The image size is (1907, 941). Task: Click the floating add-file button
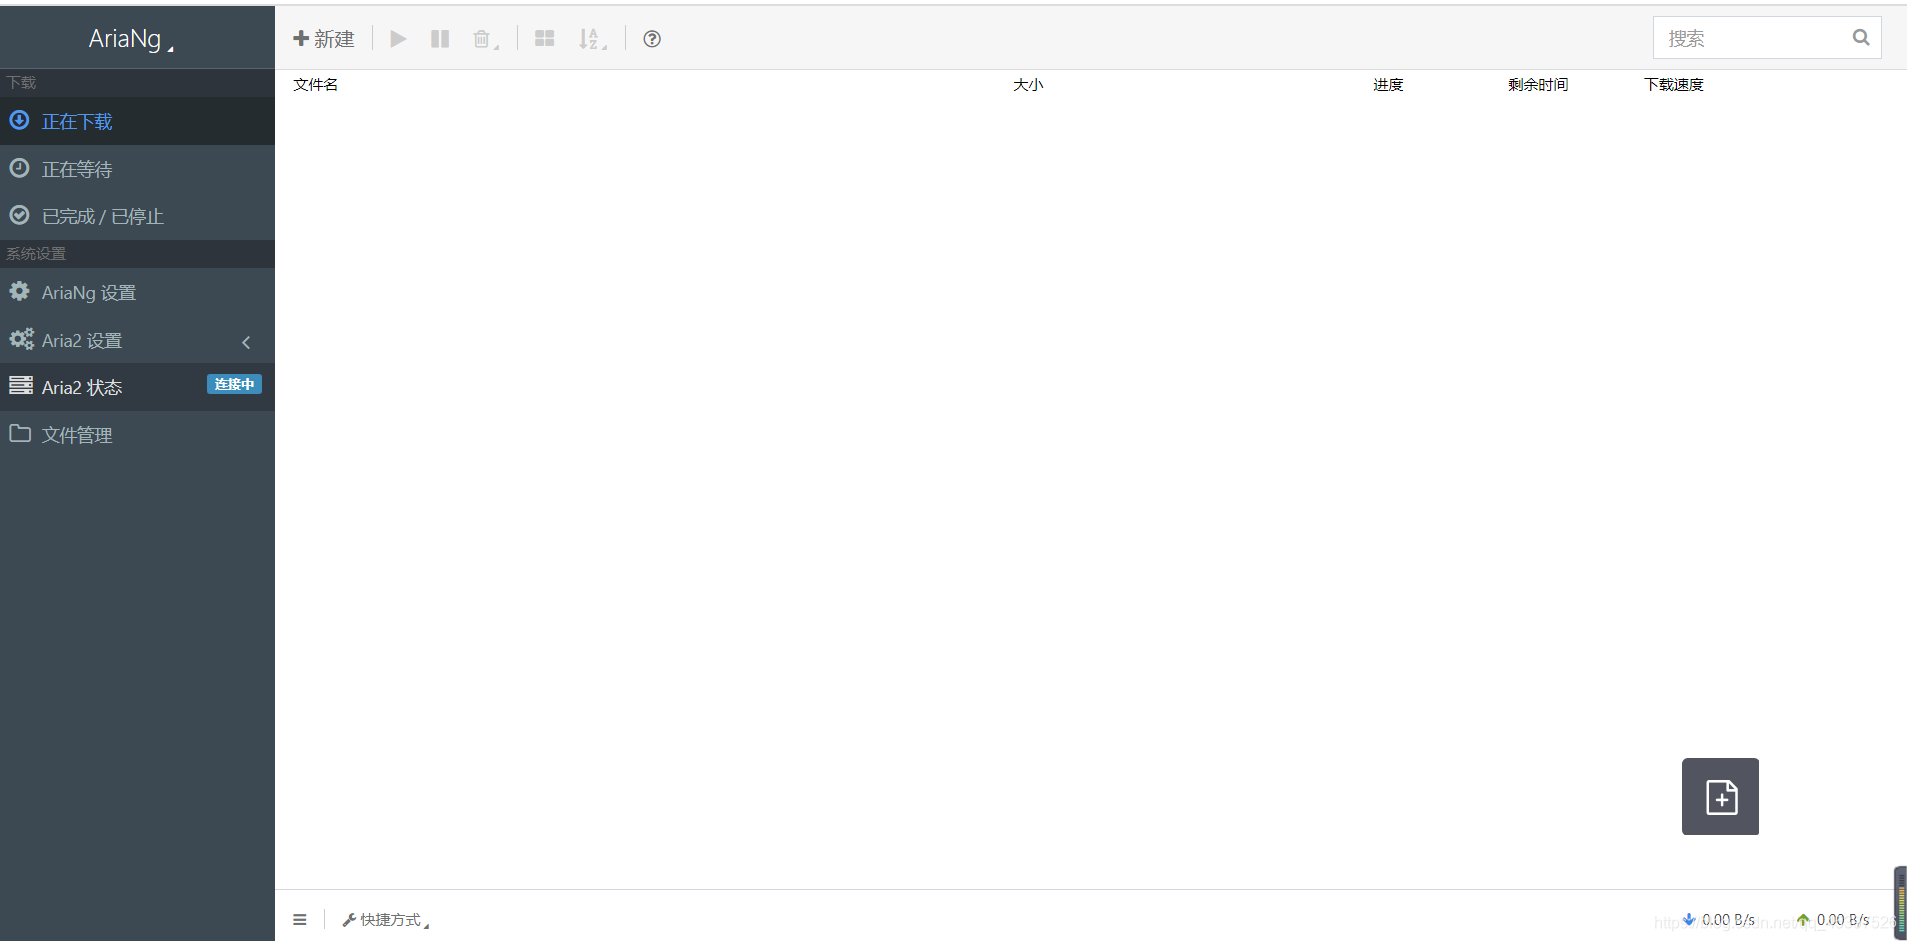tap(1720, 796)
